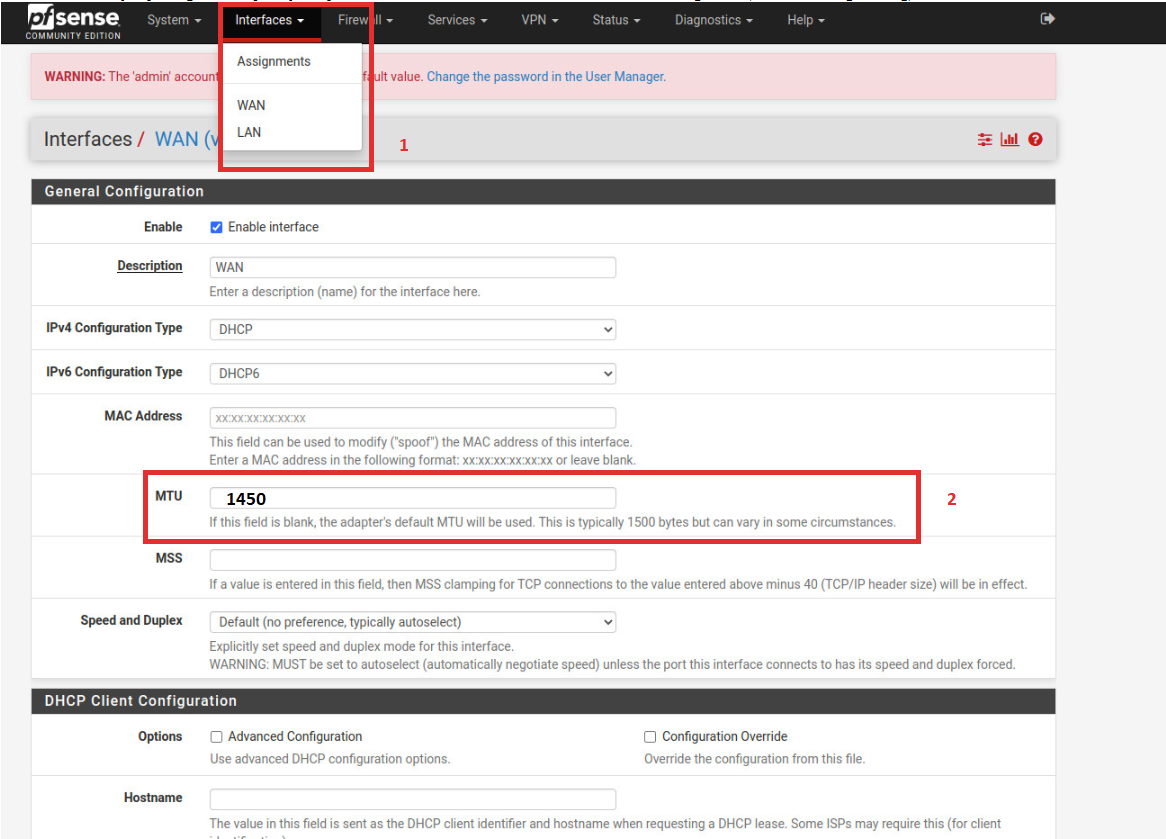1166x839 pixels.
Task: Expand the Speed and Duplex dropdown
Action: click(x=412, y=622)
